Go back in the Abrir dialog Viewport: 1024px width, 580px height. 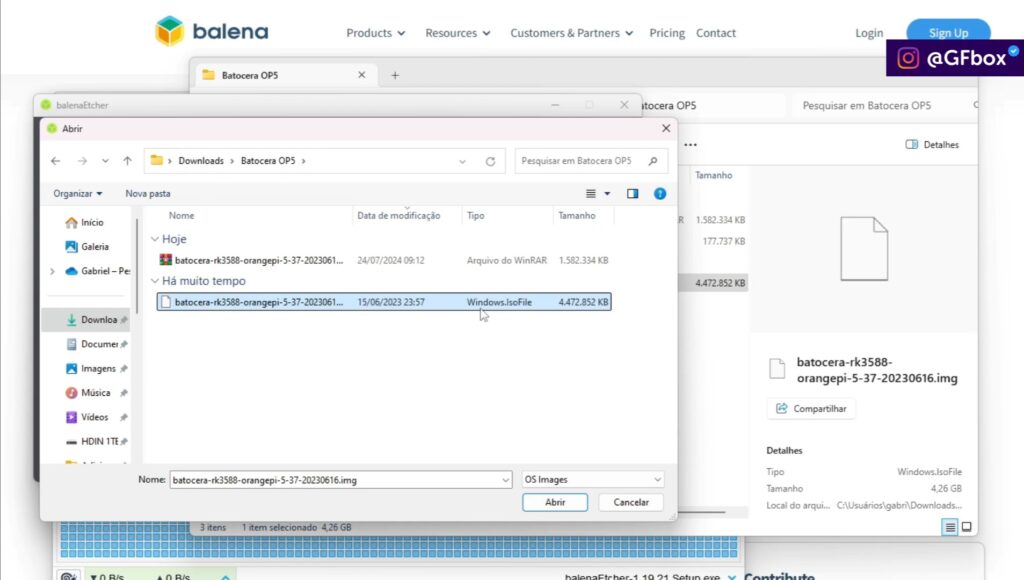[56, 161]
